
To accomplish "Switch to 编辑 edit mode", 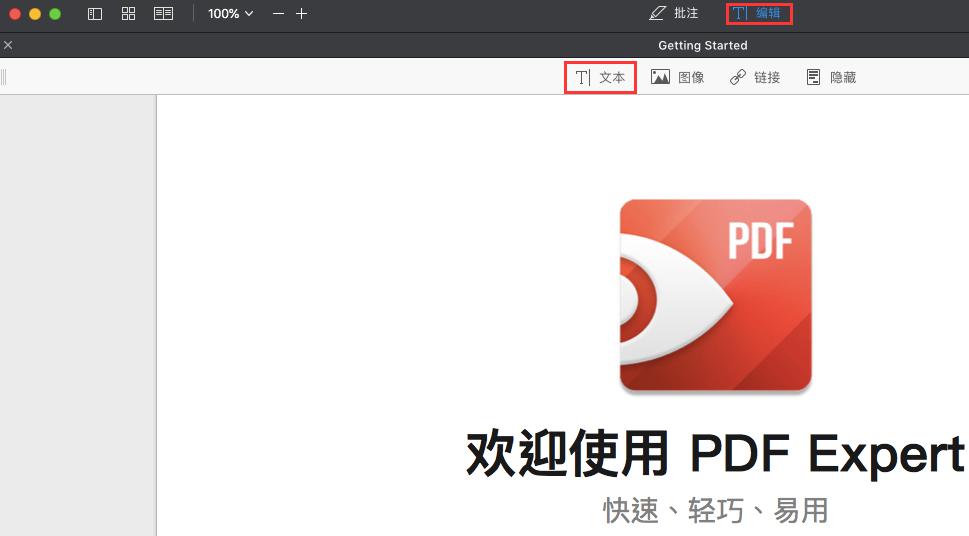I will [758, 13].
